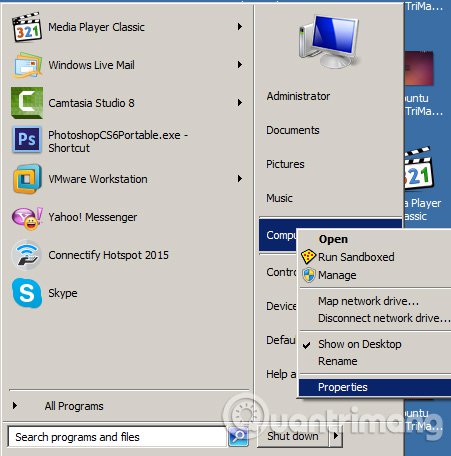Expand the Camtasia Studio 8 submenu arrow
The width and height of the screenshot is (451, 456).
click(240, 103)
